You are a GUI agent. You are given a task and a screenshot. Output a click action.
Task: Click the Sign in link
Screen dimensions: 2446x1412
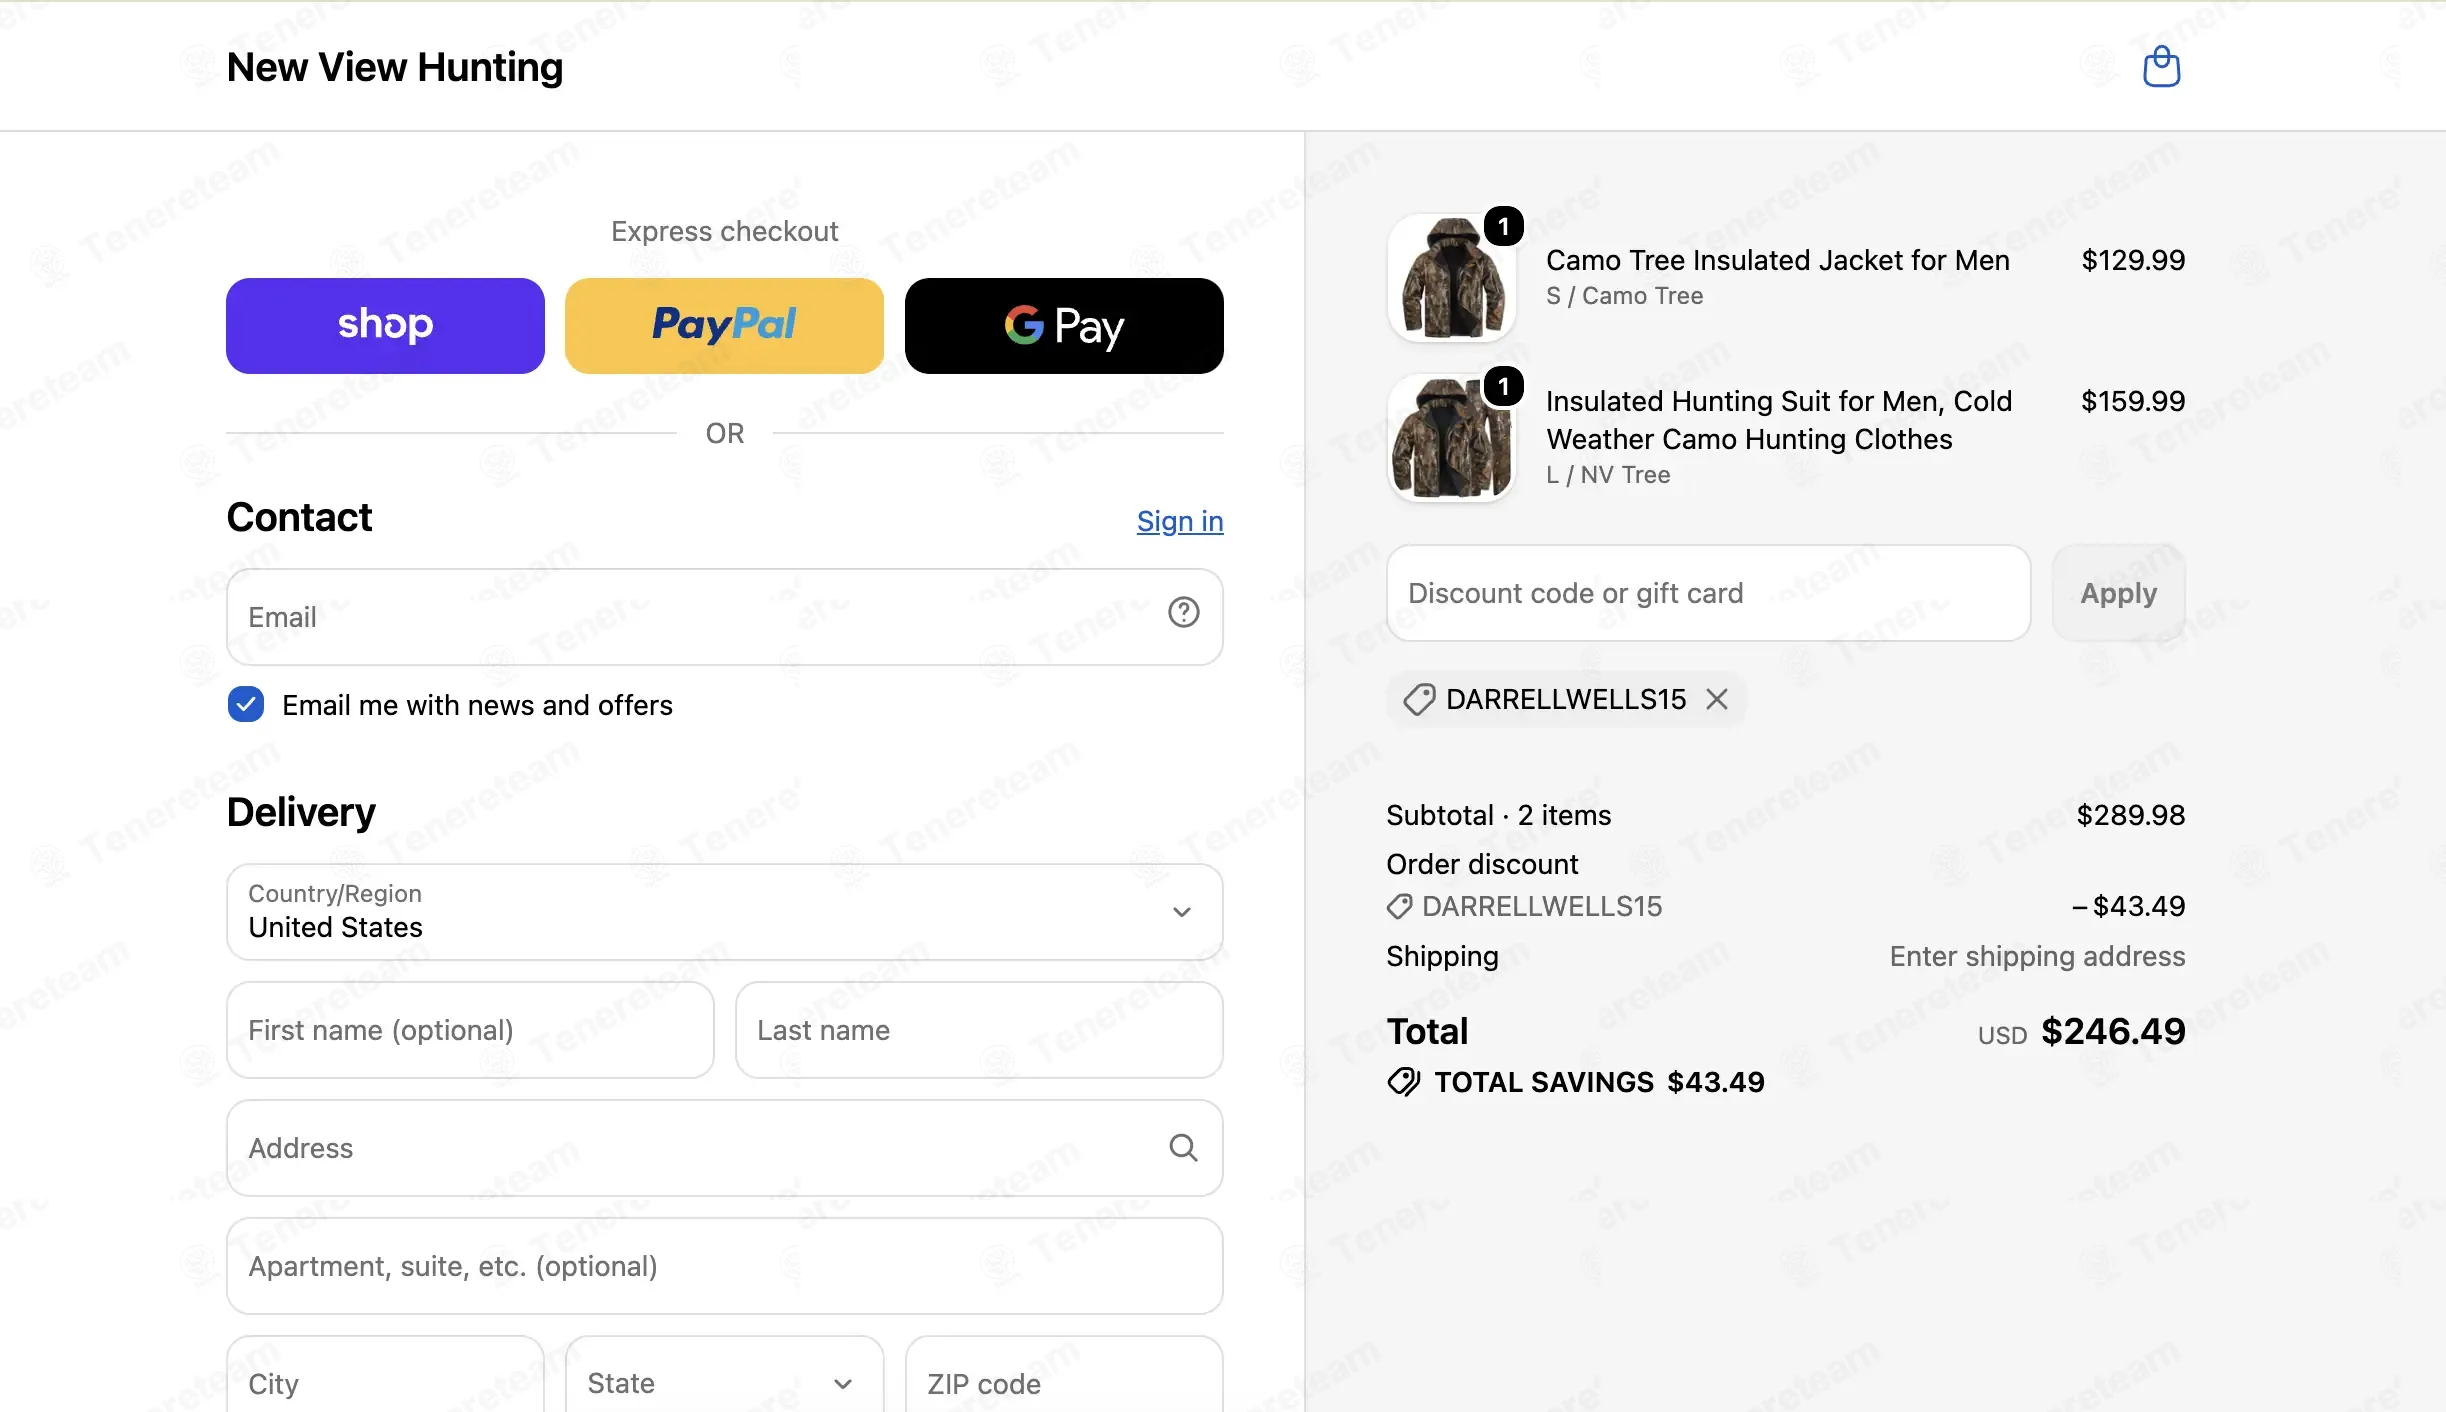(1180, 521)
